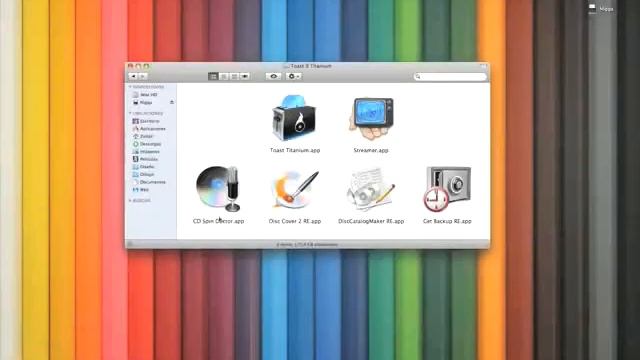640x360 pixels.
Task: Click the Toast 9 Titanium window title
Action: (311, 66)
